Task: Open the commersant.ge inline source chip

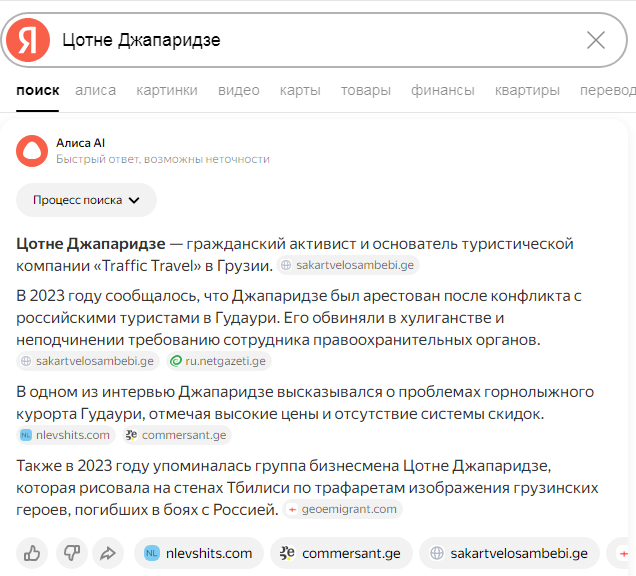Action: tap(177, 435)
